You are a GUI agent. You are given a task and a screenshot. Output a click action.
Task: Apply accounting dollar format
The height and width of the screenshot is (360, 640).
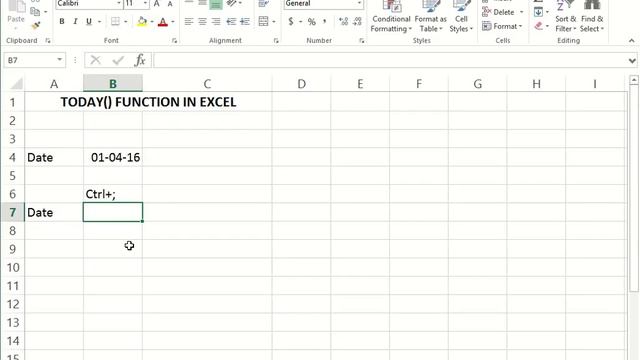tap(291, 21)
